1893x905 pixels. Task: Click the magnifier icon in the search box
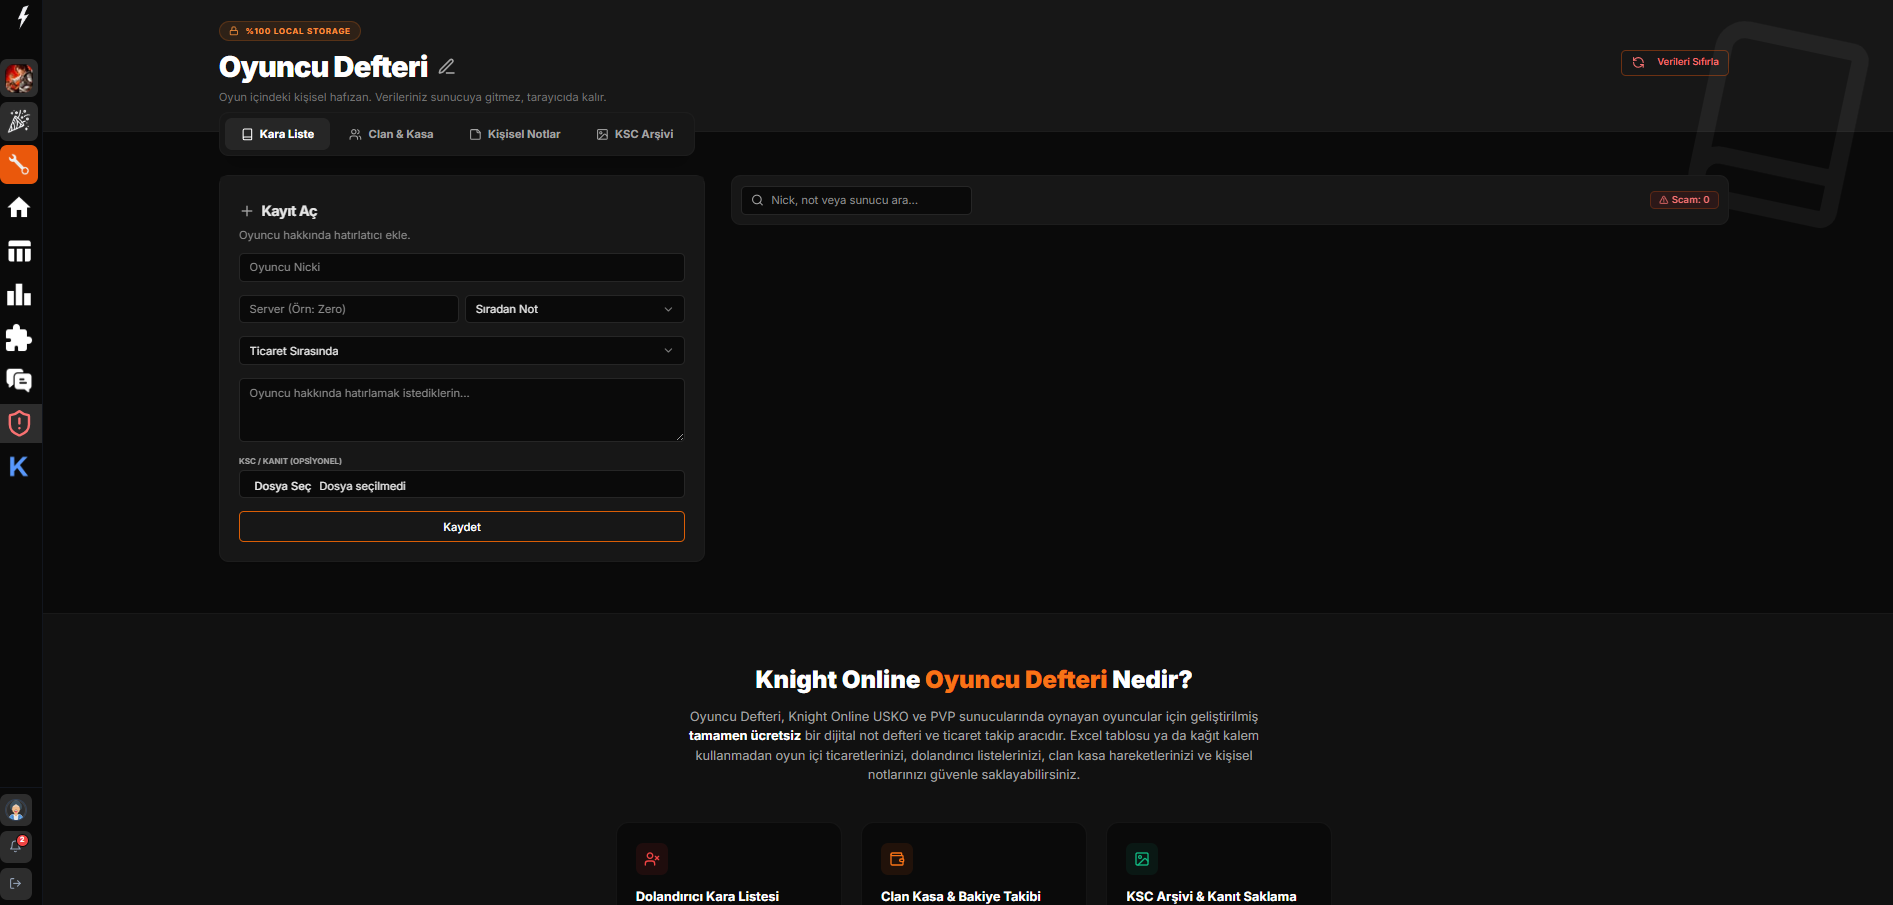coord(758,200)
